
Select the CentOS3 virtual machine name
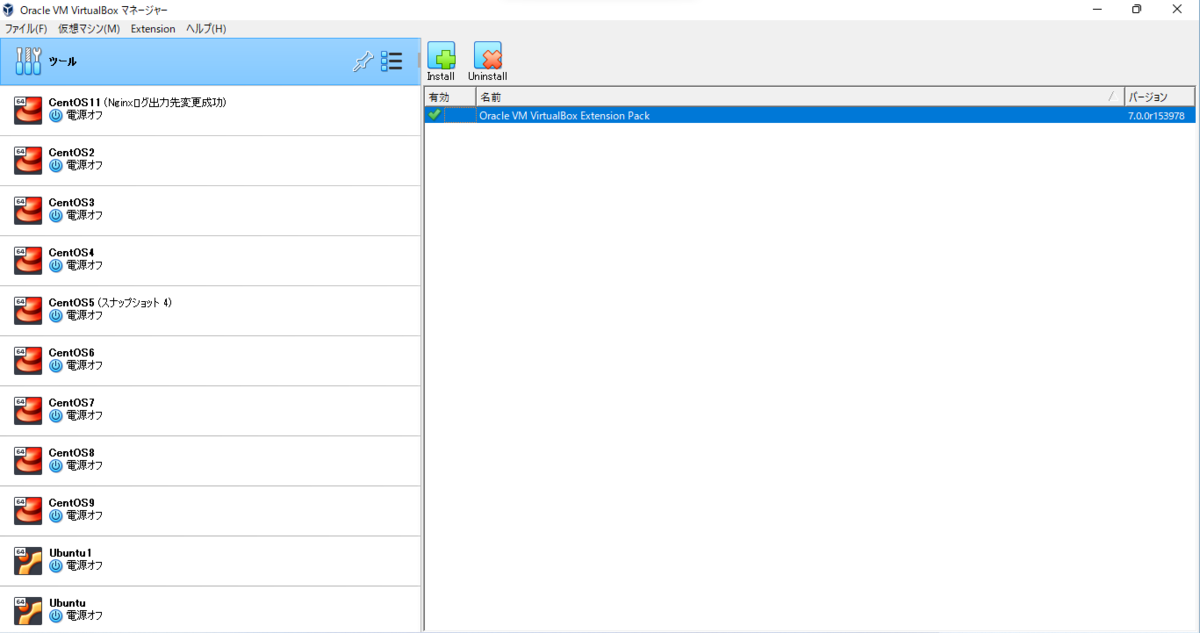(x=71, y=203)
